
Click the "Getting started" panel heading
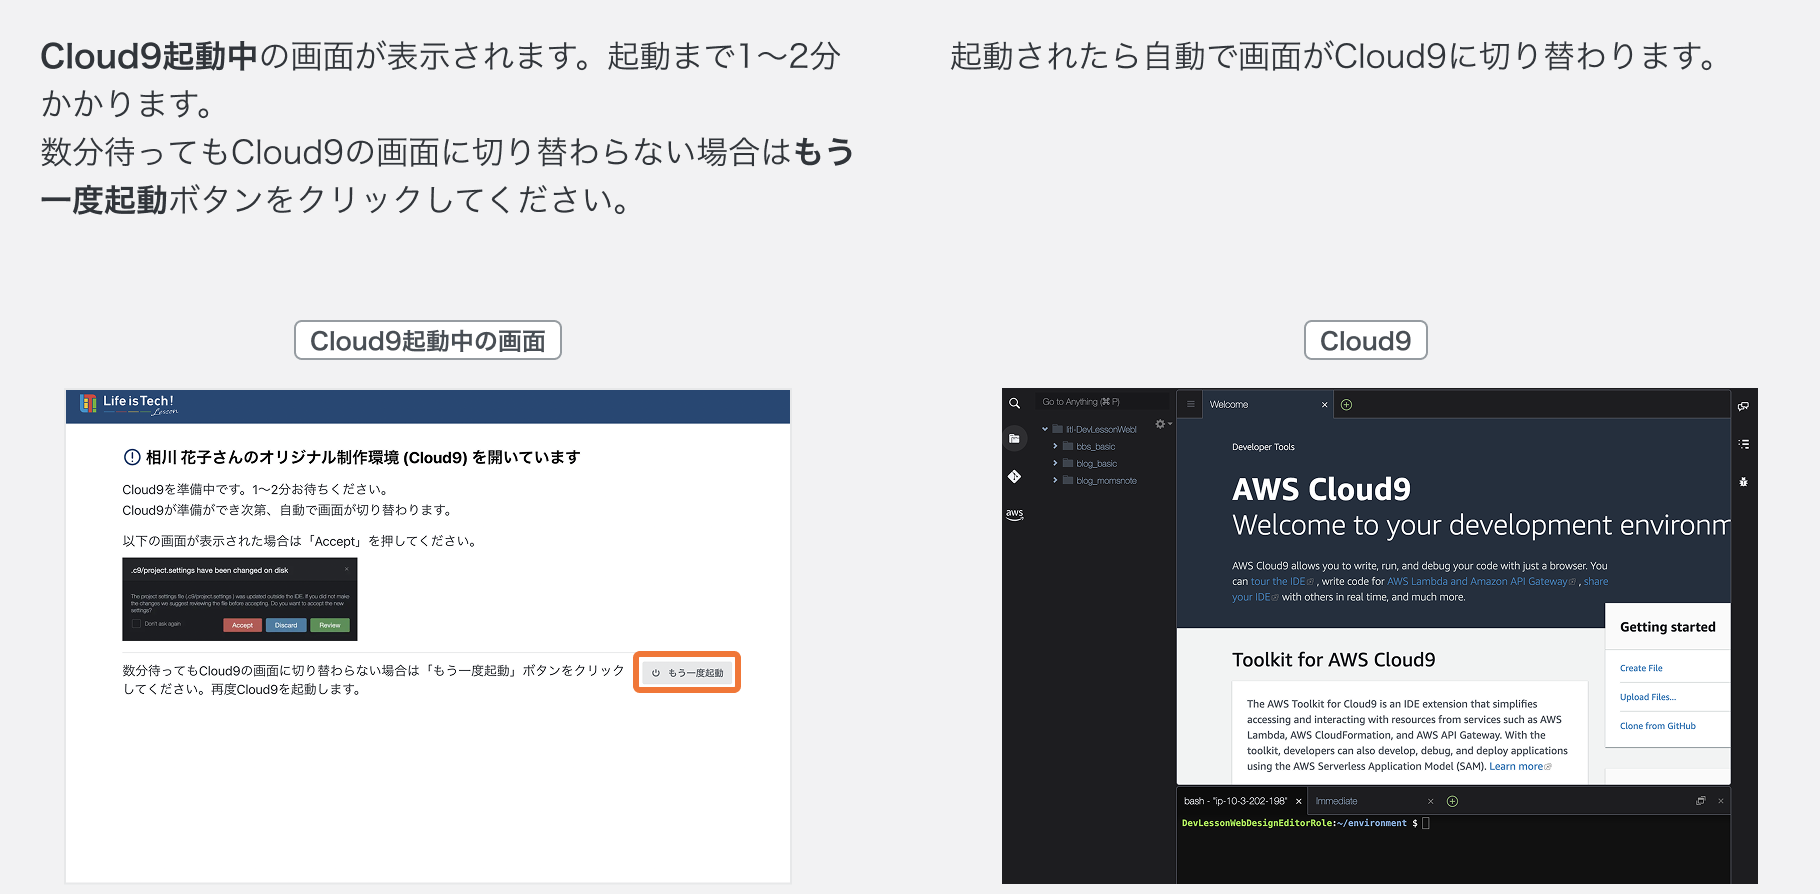[1667, 627]
